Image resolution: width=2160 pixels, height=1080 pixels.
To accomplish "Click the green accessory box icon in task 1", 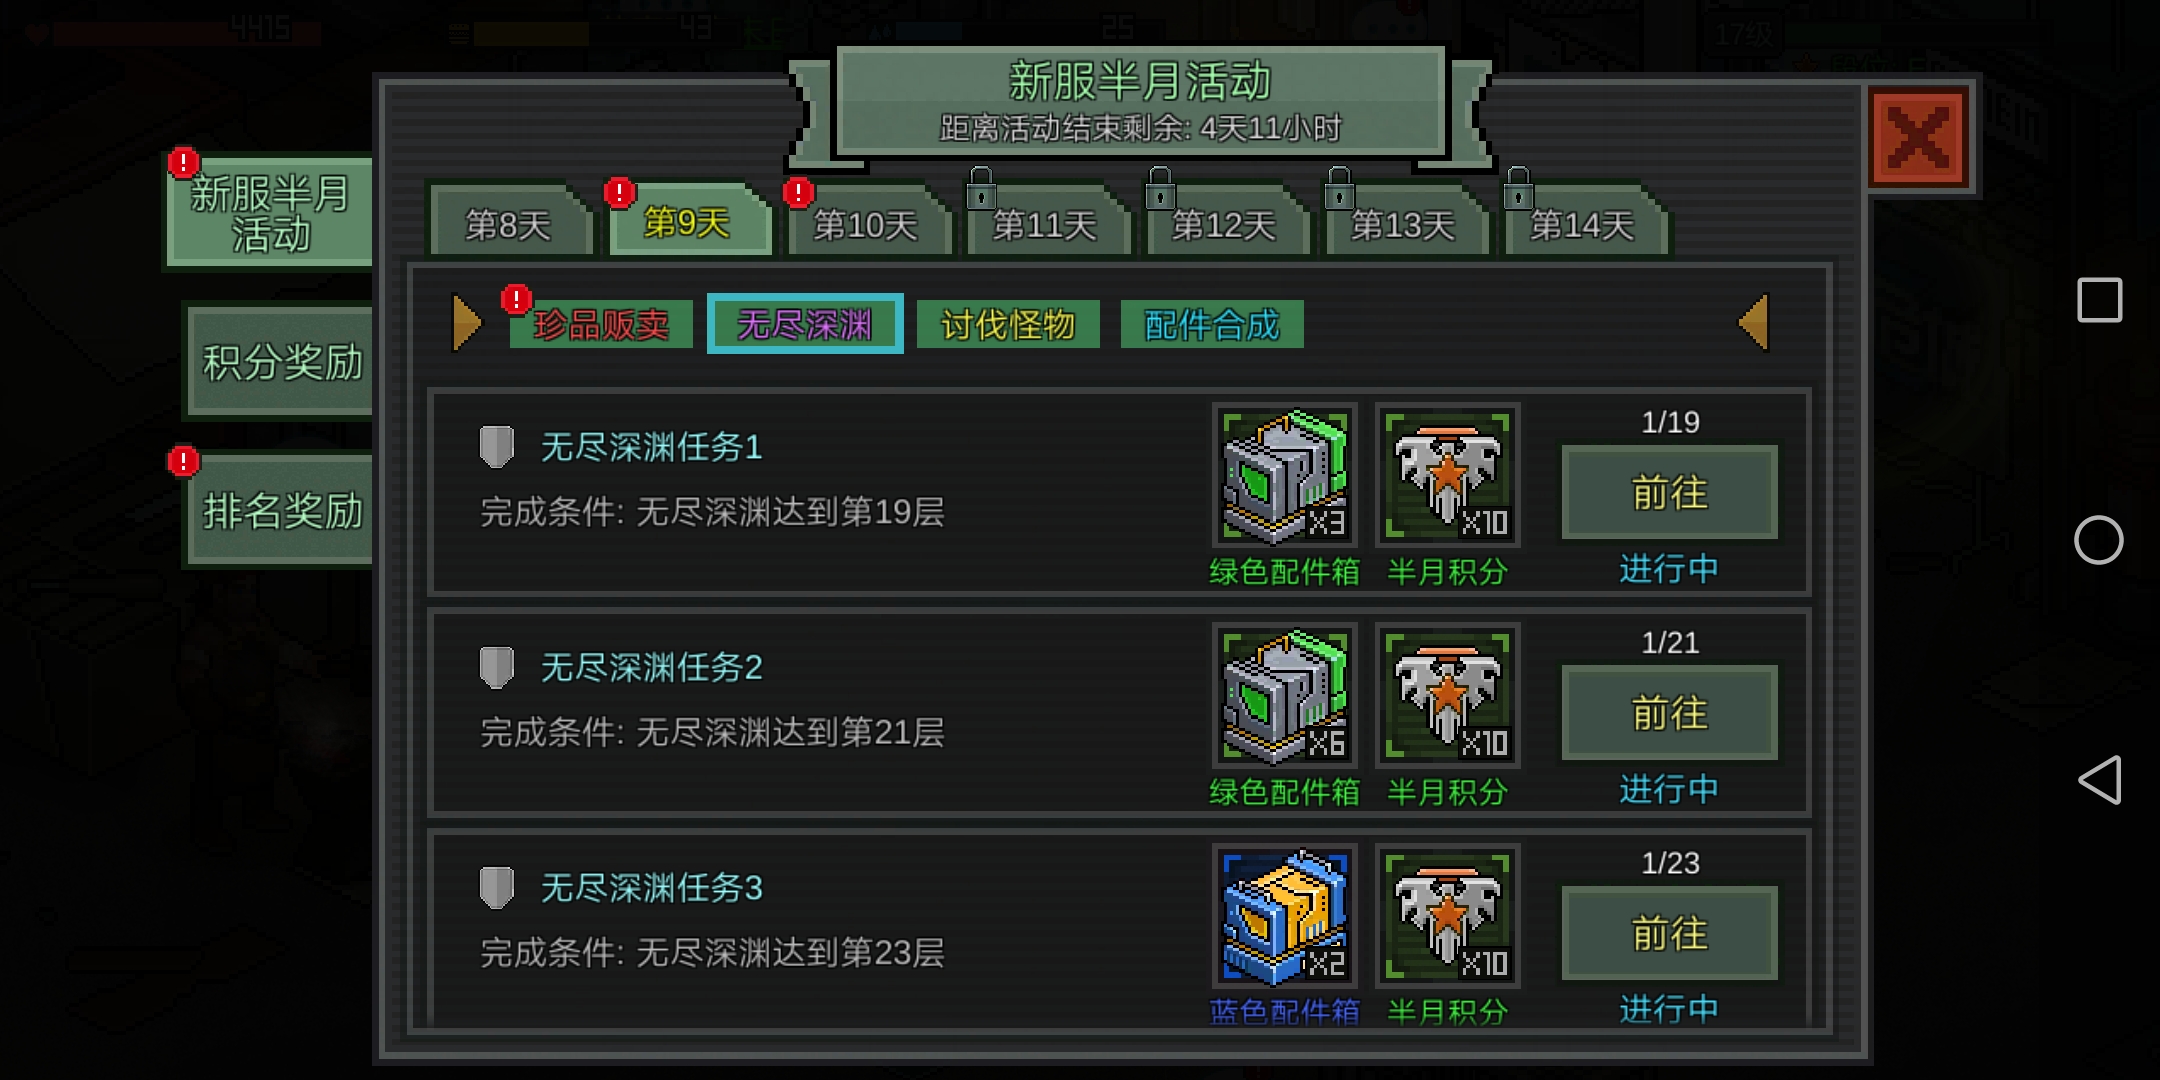I will click(1285, 476).
